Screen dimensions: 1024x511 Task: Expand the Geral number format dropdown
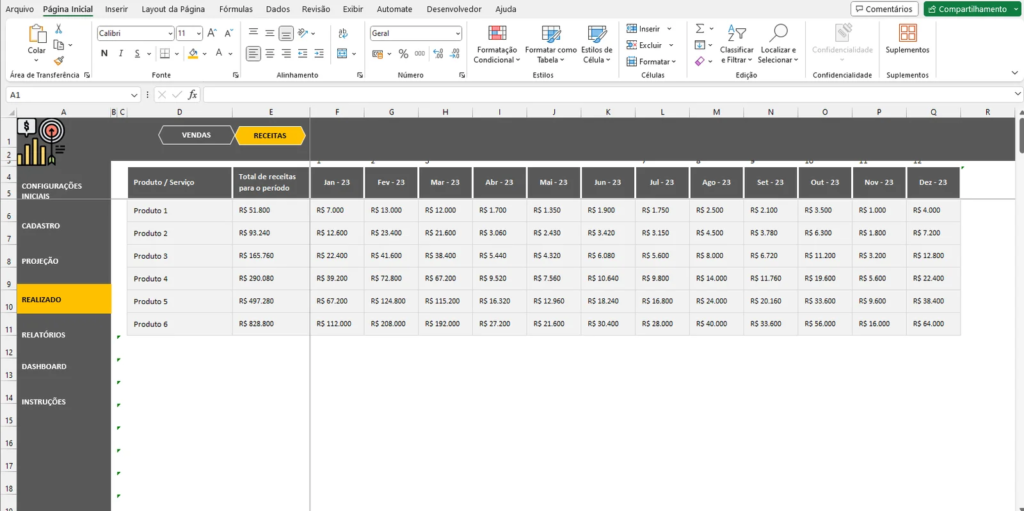458,33
